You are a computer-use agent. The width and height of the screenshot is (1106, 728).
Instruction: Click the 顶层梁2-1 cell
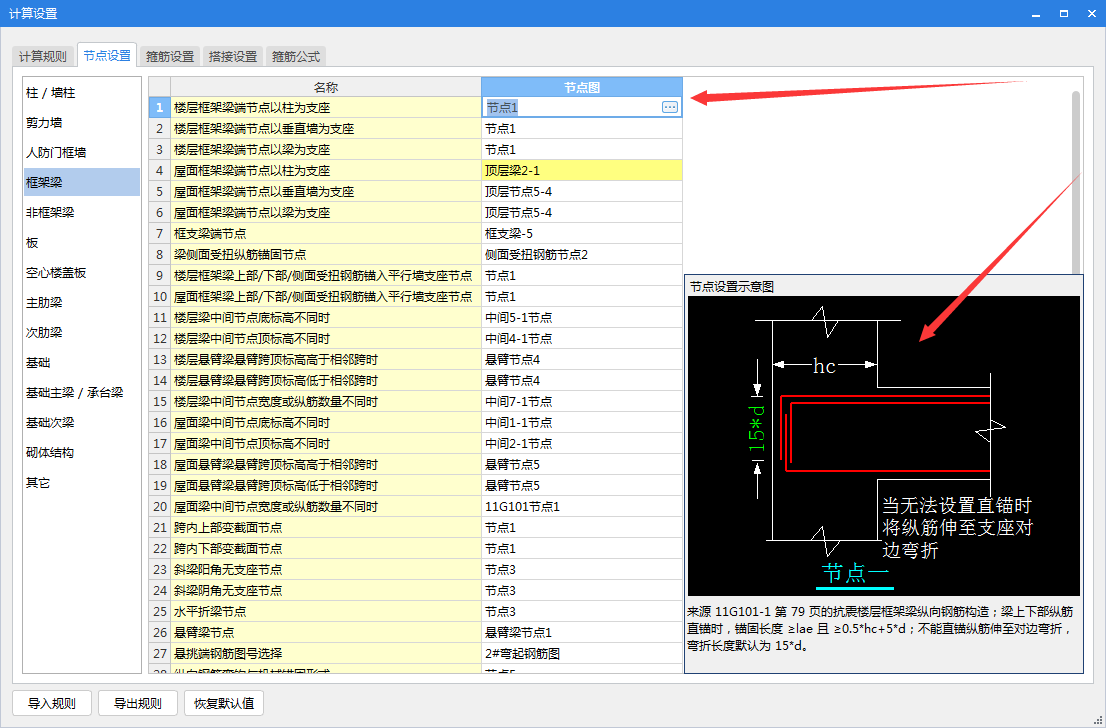(x=582, y=171)
